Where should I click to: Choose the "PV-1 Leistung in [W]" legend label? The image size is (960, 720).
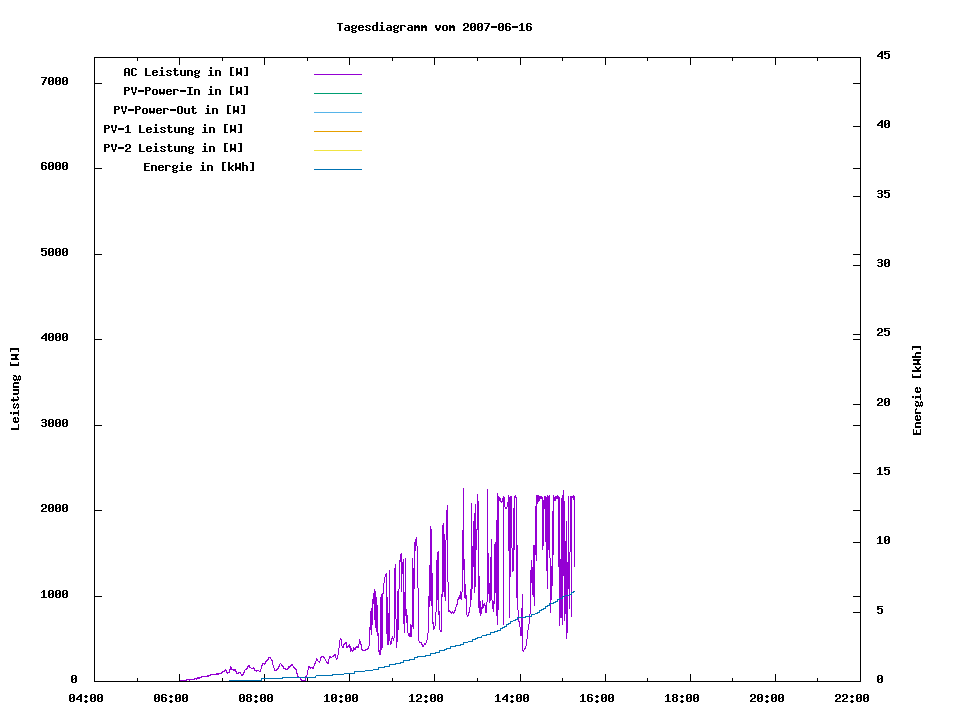coord(173,129)
